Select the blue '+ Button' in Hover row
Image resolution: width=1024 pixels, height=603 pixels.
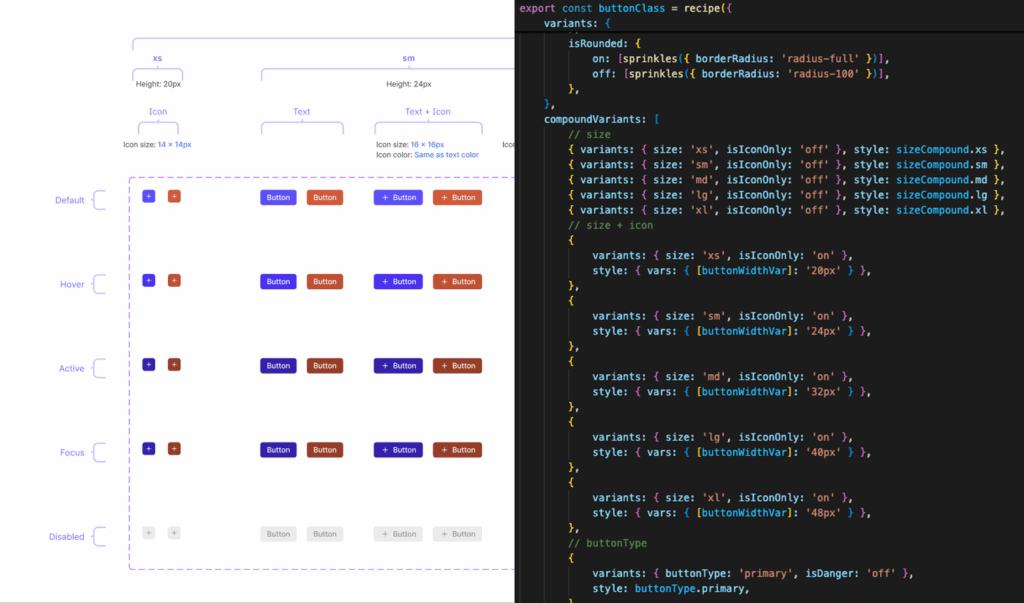pyautogui.click(x=398, y=282)
